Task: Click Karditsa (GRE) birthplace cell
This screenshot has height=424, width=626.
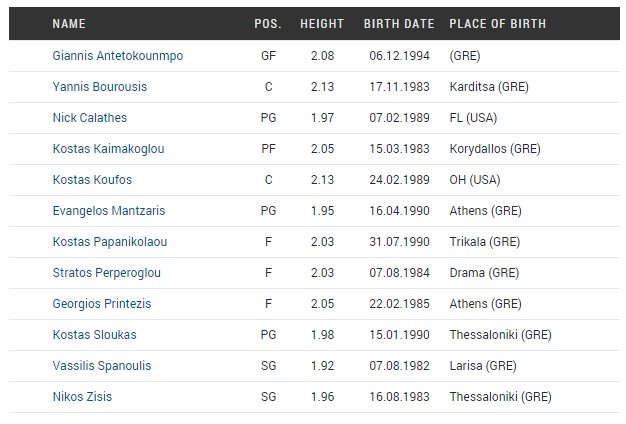Action: pyautogui.click(x=489, y=87)
